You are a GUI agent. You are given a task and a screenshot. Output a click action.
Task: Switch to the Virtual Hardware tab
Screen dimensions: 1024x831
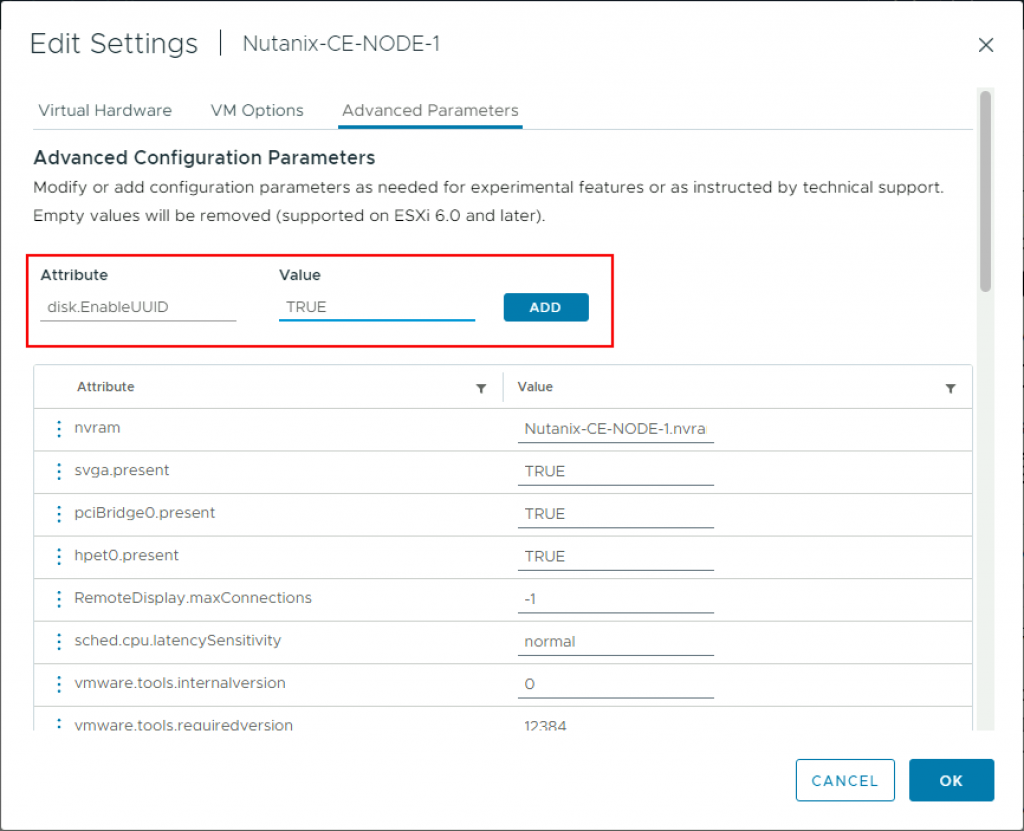pyautogui.click(x=104, y=110)
